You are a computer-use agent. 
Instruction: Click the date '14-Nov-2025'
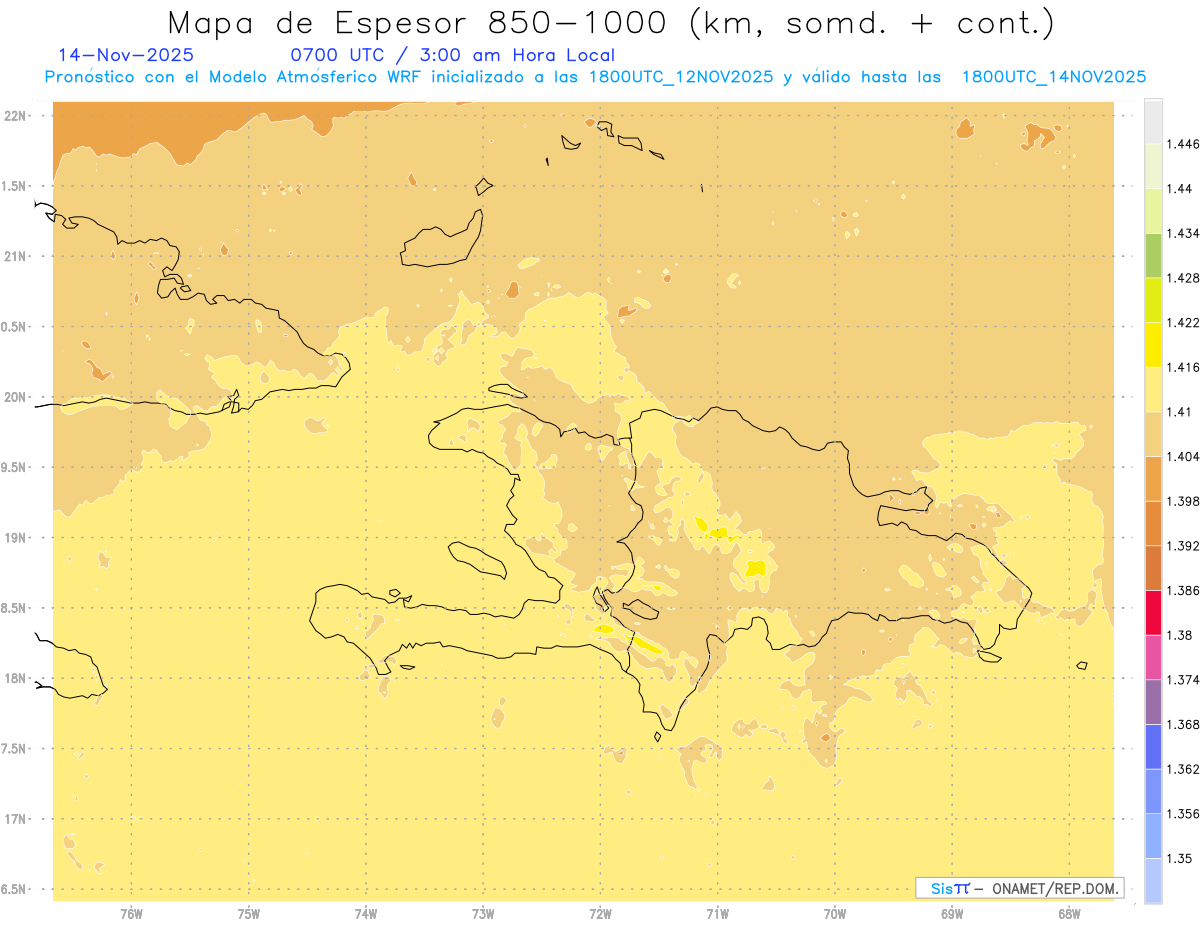click(x=126, y=55)
